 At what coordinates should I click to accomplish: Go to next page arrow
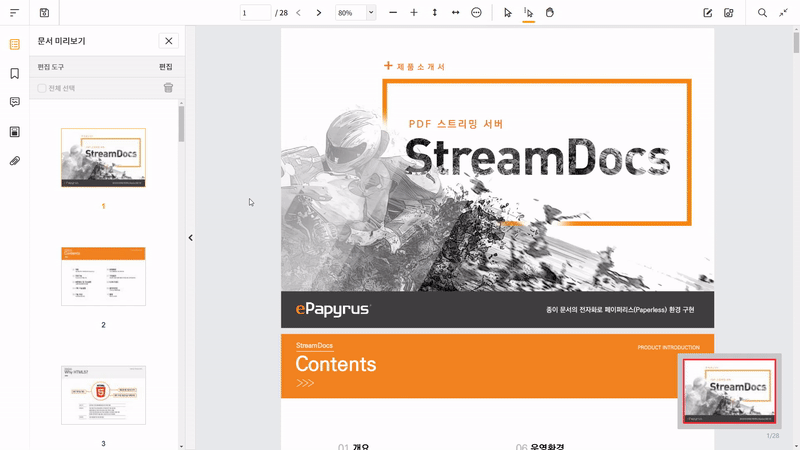pyautogui.click(x=319, y=13)
